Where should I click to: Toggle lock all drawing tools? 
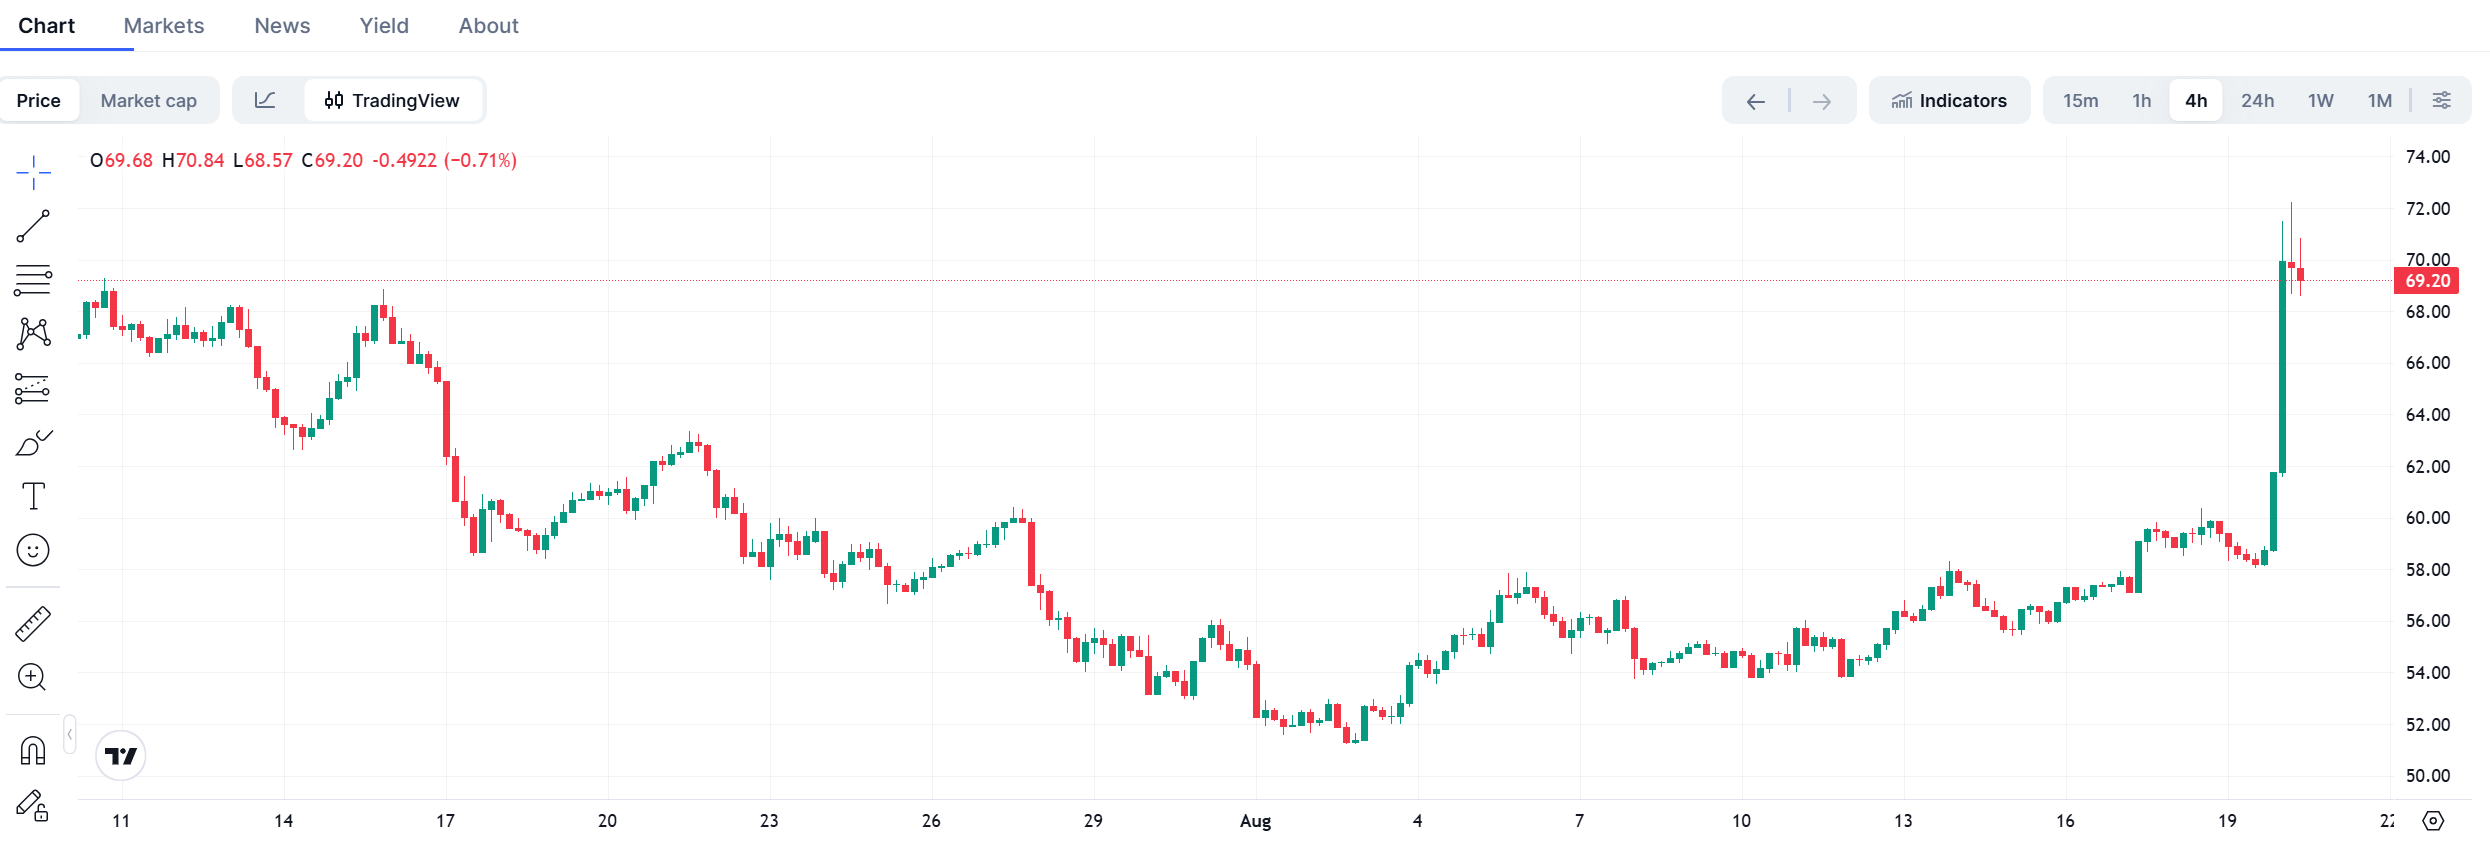(33, 805)
